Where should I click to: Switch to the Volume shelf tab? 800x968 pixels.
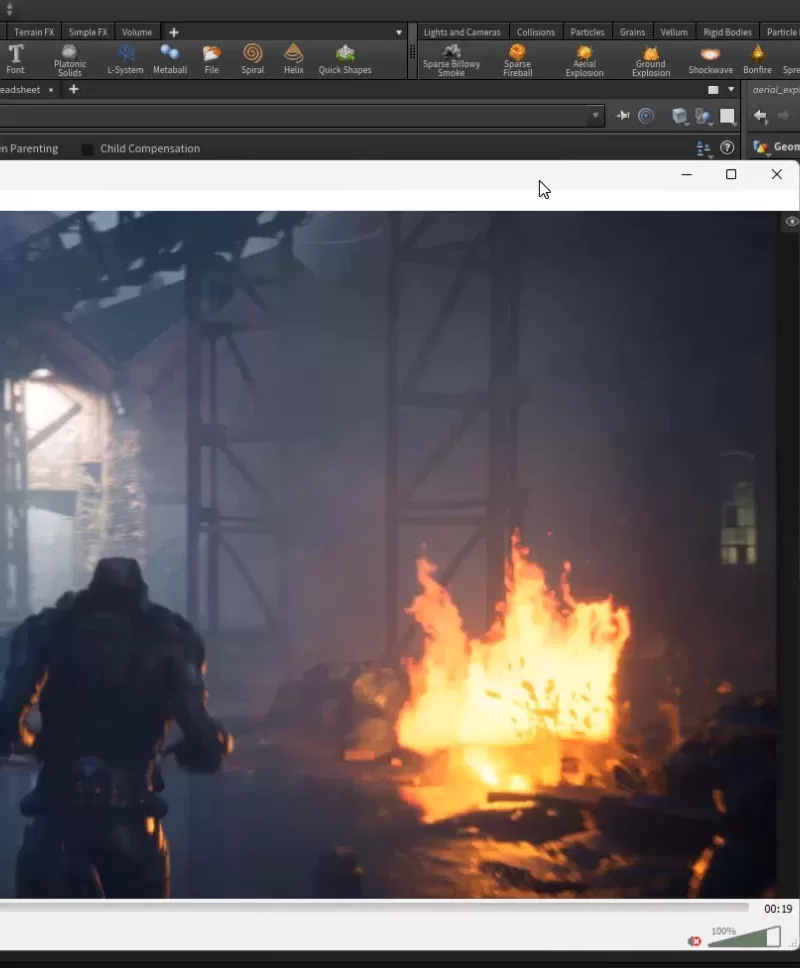tap(136, 32)
